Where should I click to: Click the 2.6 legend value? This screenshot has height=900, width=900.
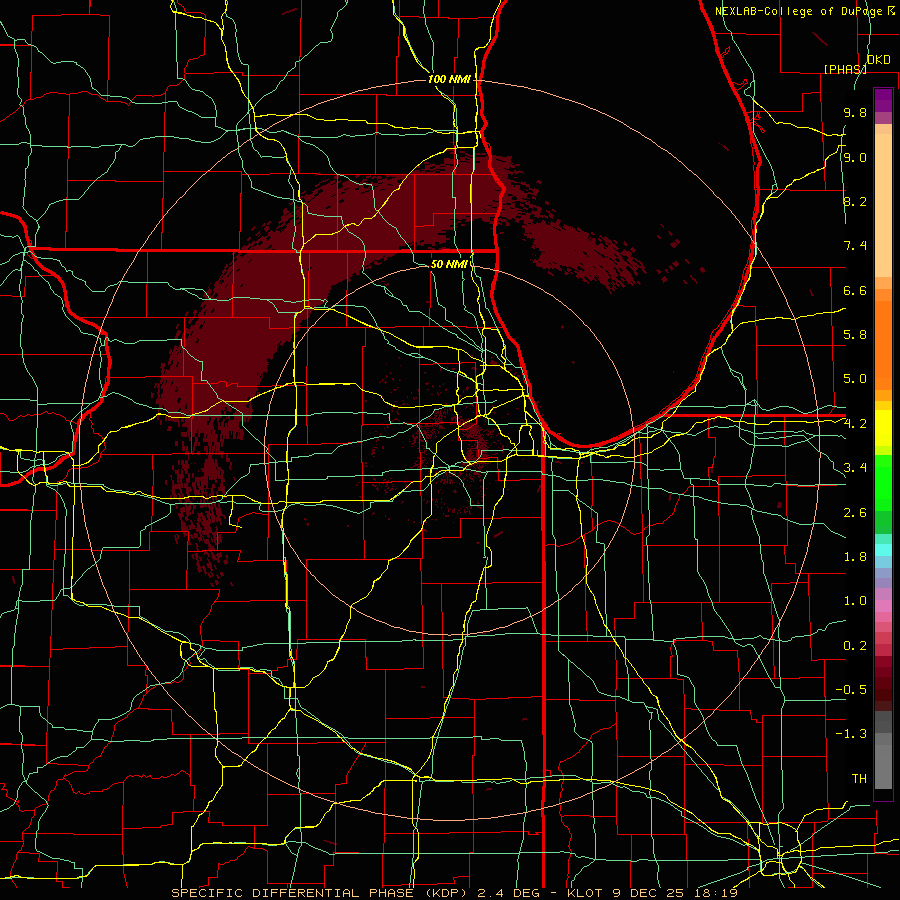click(855, 513)
